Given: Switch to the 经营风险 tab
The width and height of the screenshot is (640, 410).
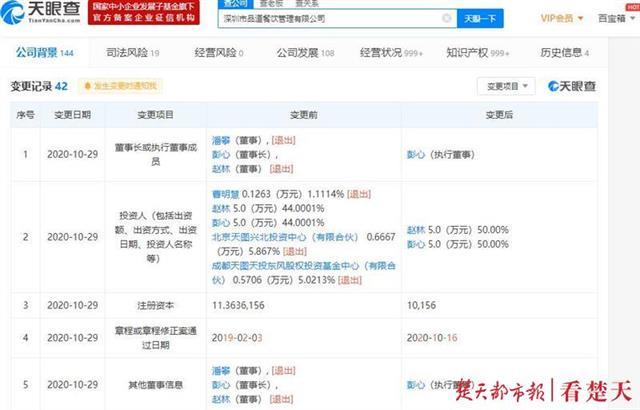Looking at the screenshot, I should point(219,53).
